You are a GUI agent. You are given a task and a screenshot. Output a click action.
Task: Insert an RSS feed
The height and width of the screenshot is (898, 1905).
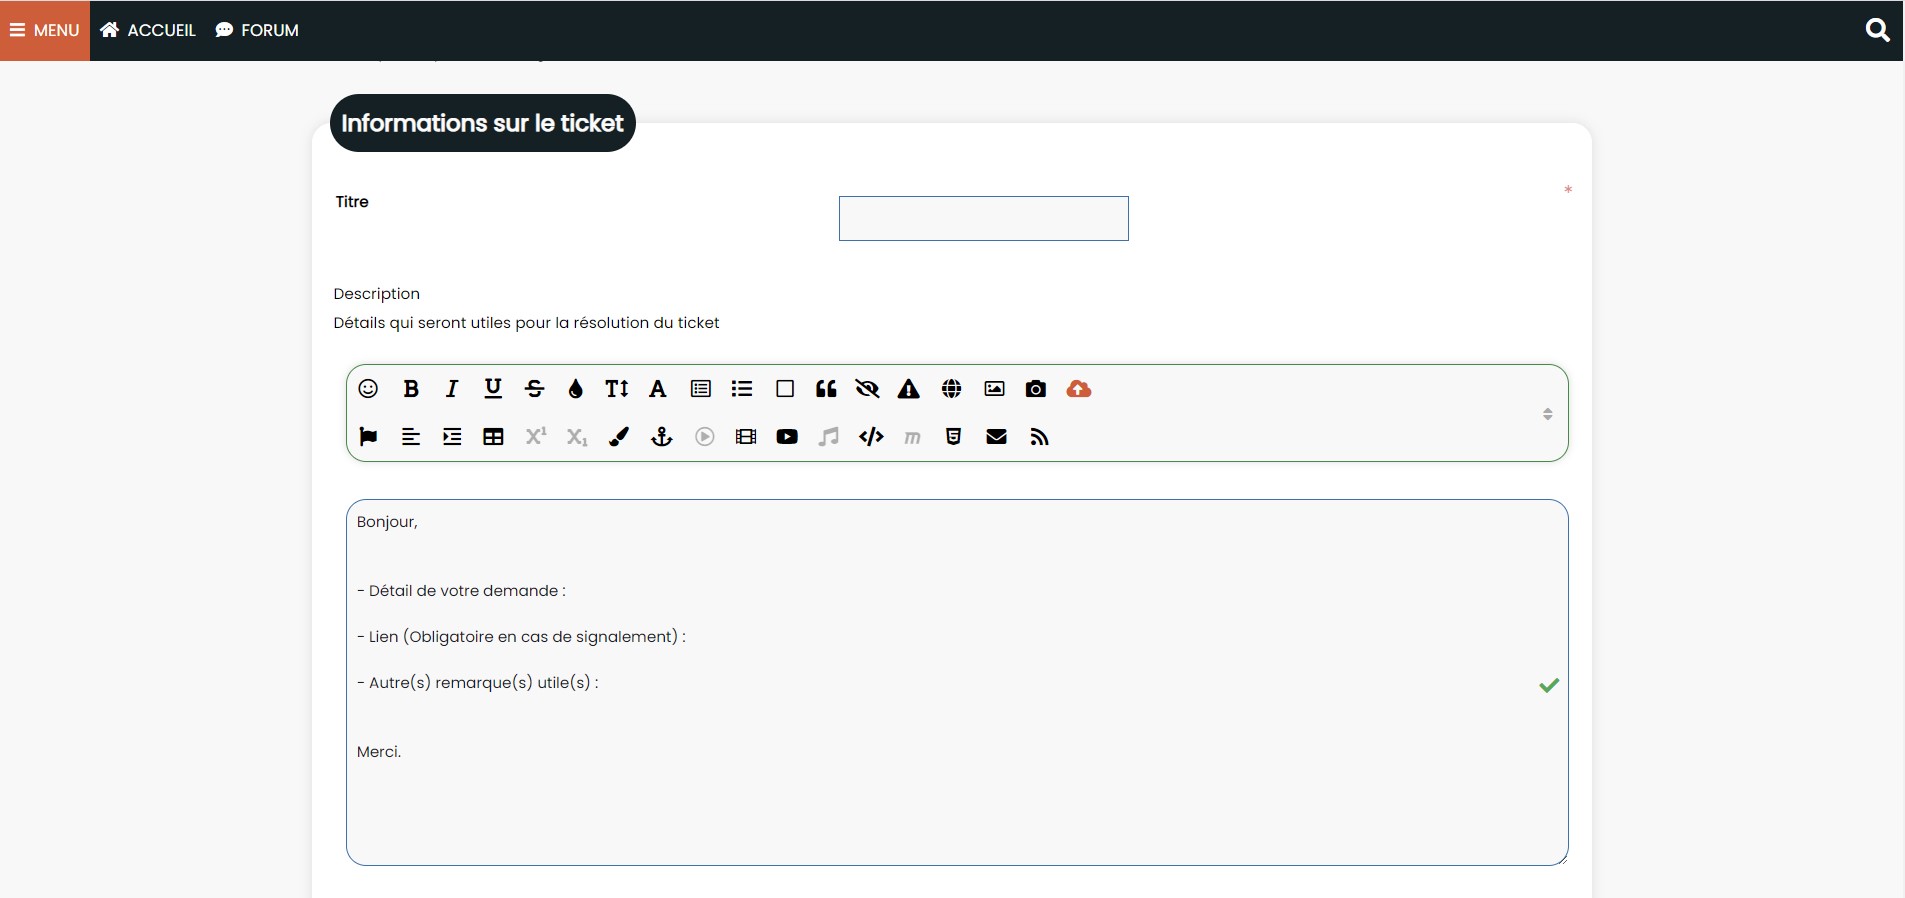[x=1040, y=437]
